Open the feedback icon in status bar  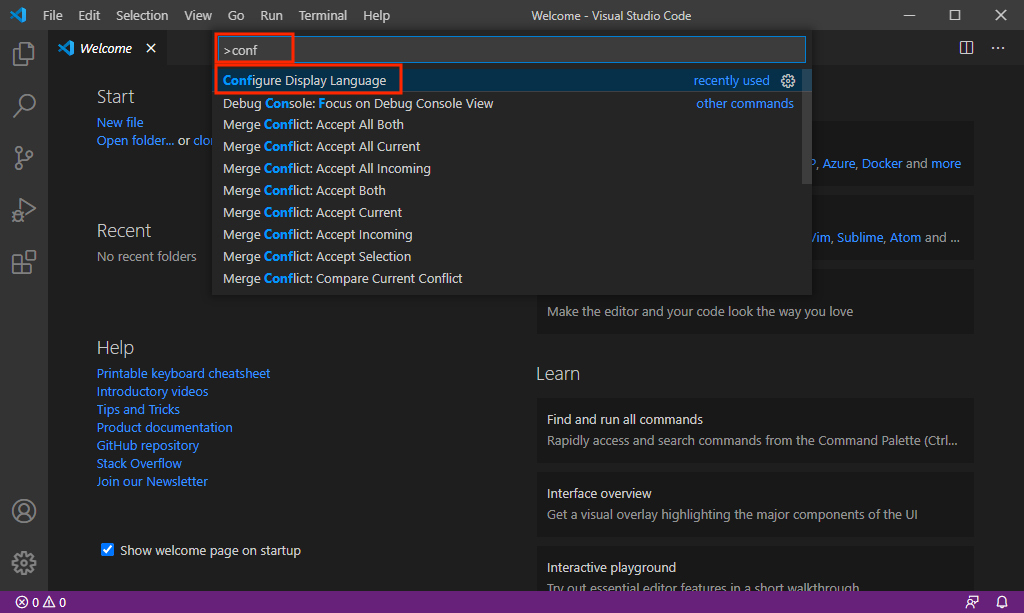coord(972,602)
